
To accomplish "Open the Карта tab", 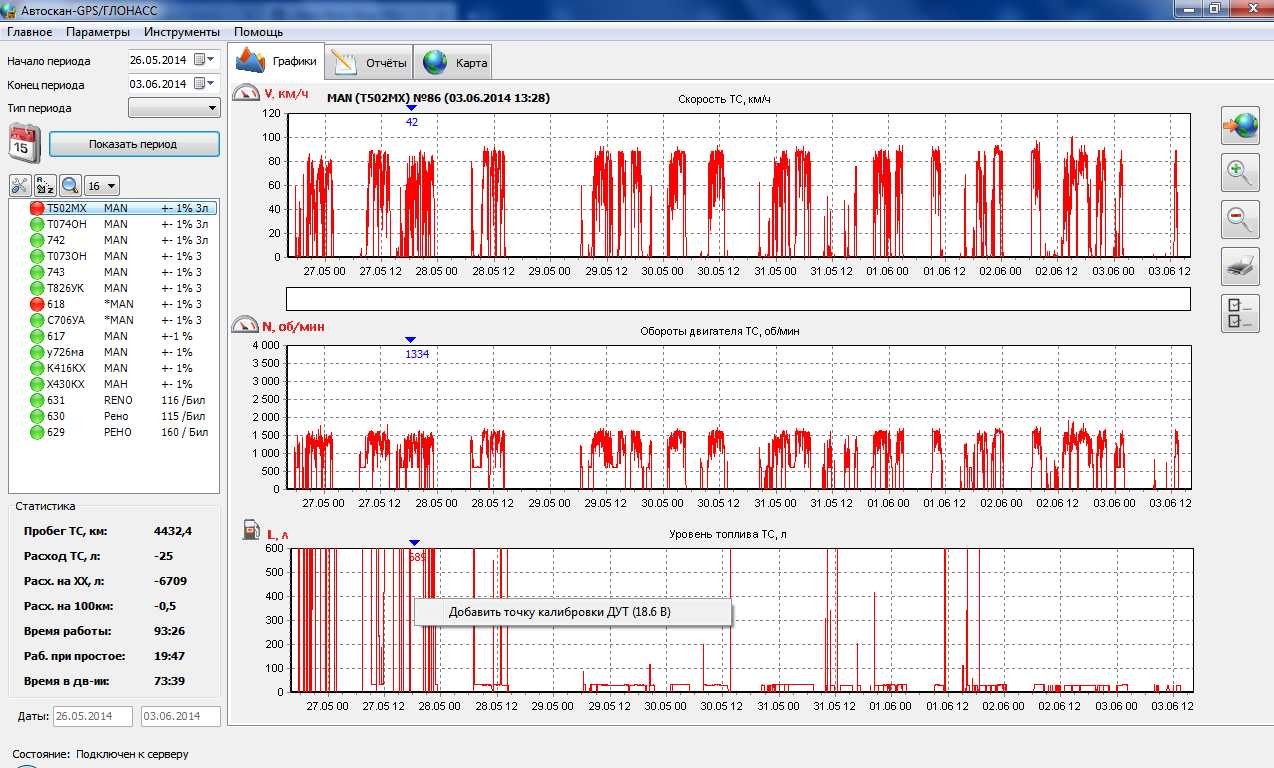I will [455, 63].
